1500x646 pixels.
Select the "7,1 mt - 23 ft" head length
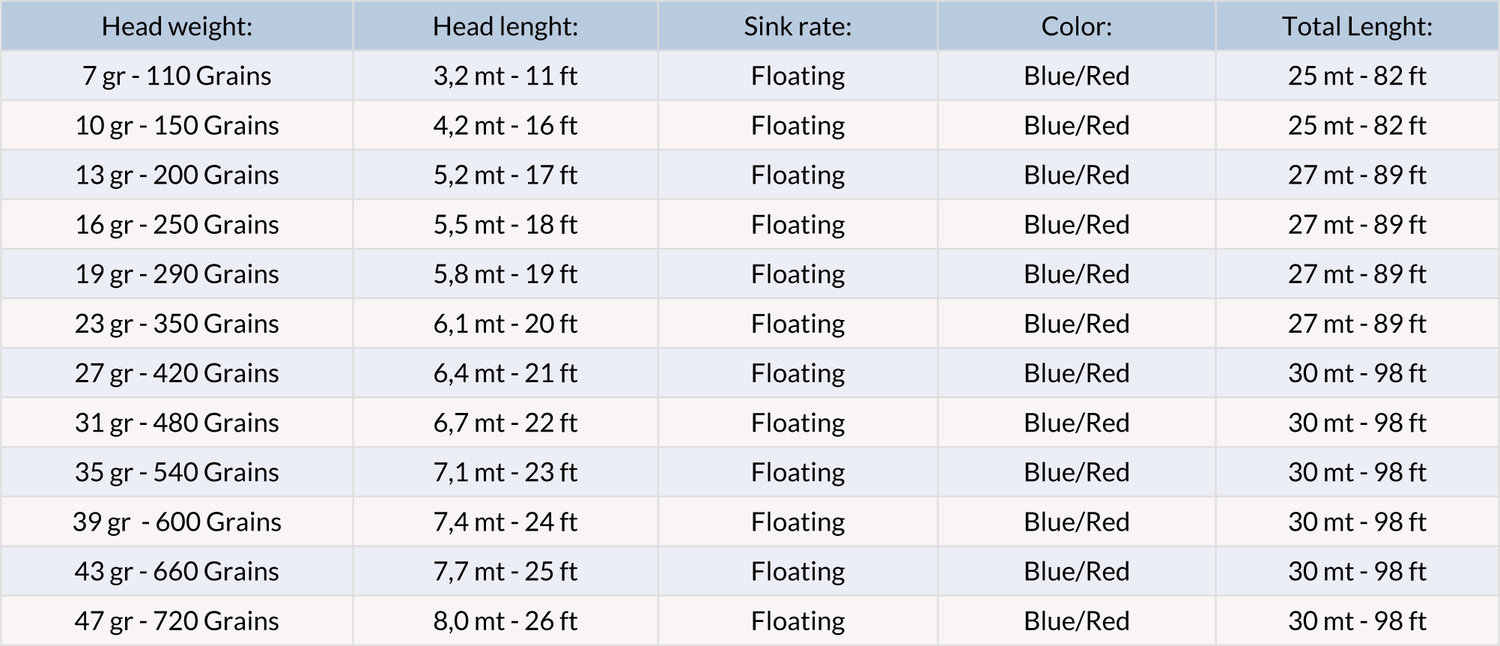pyautogui.click(x=505, y=472)
